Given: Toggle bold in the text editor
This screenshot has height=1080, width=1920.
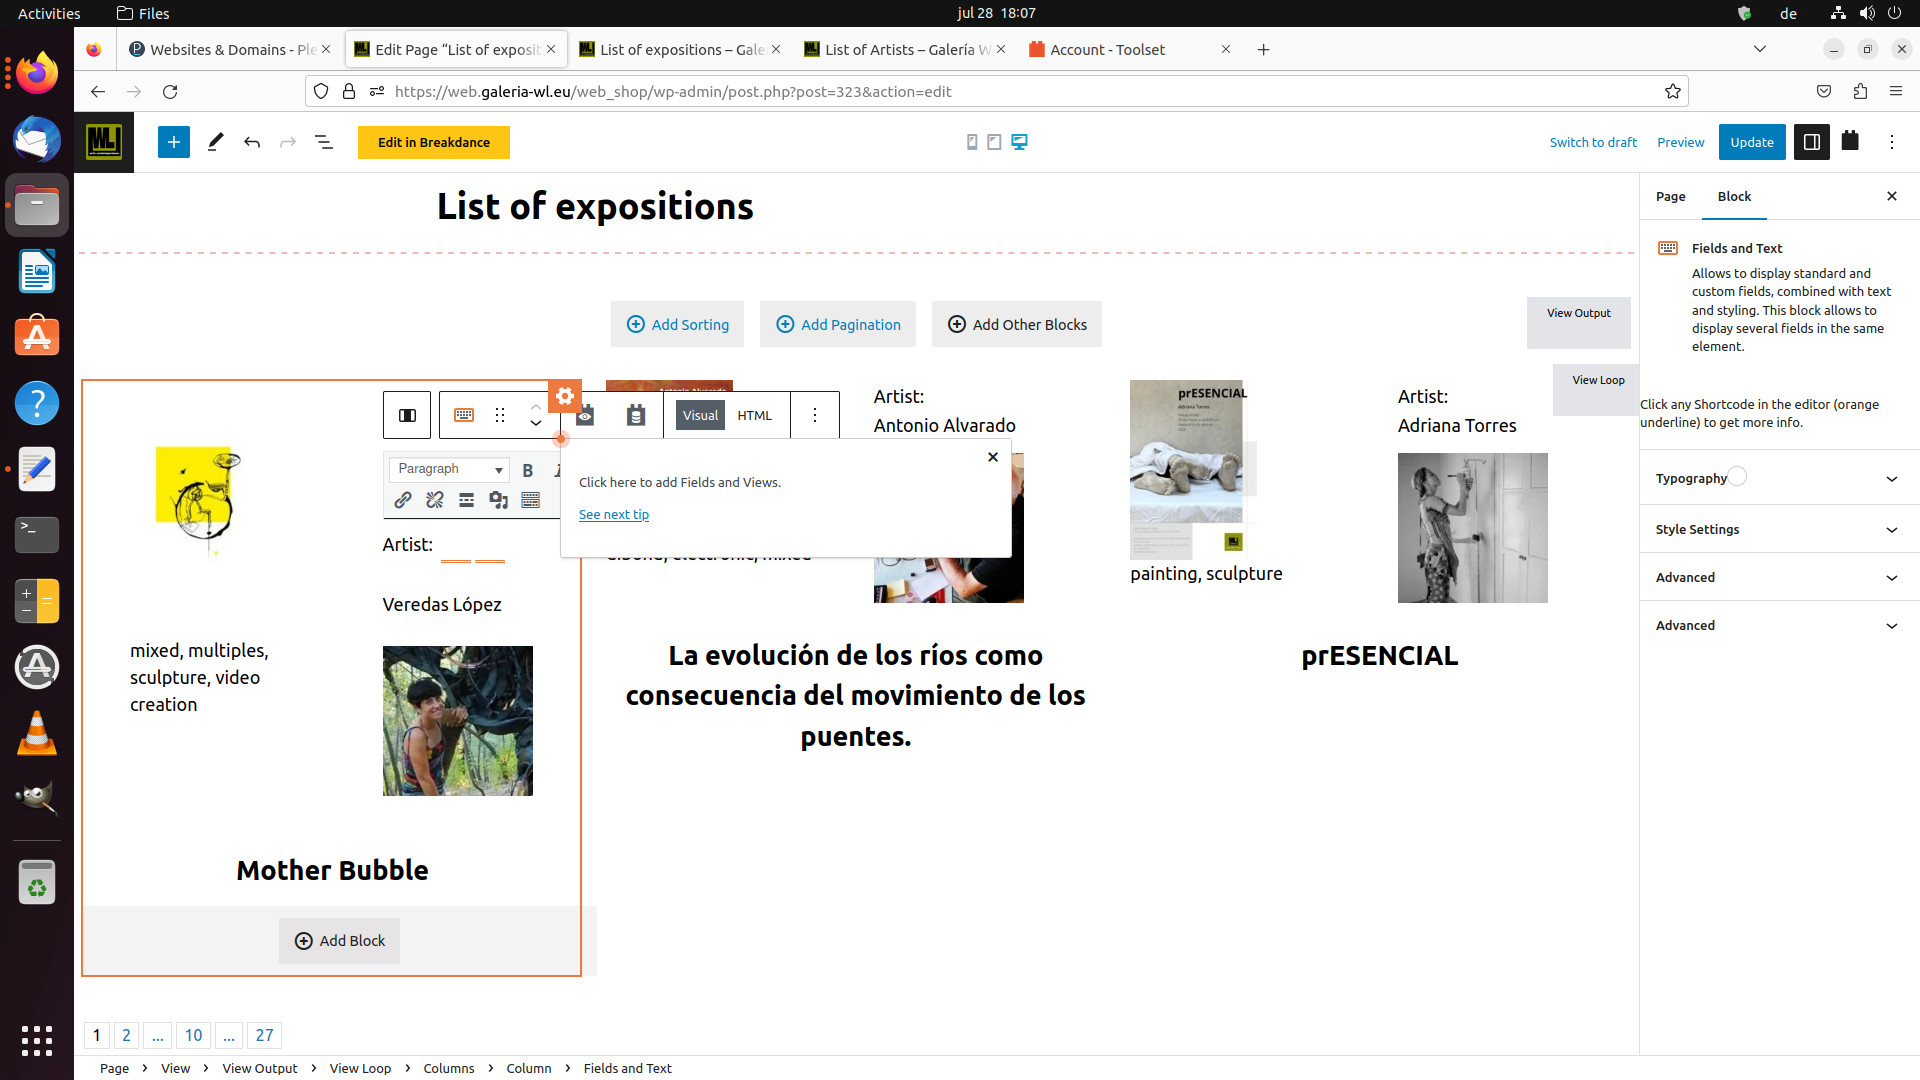Looking at the screenshot, I should pyautogui.click(x=528, y=470).
